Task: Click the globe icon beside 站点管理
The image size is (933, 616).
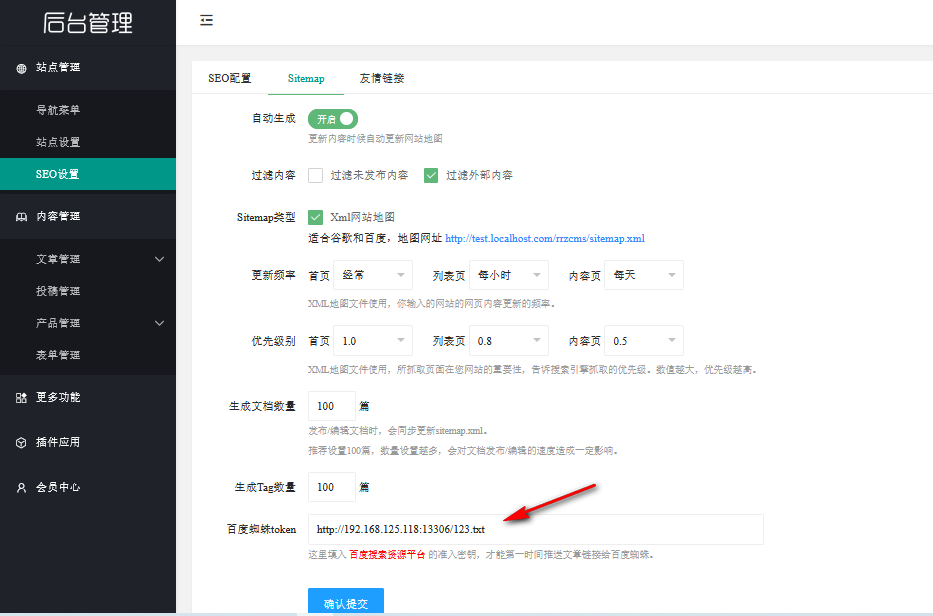Action: click(21, 68)
